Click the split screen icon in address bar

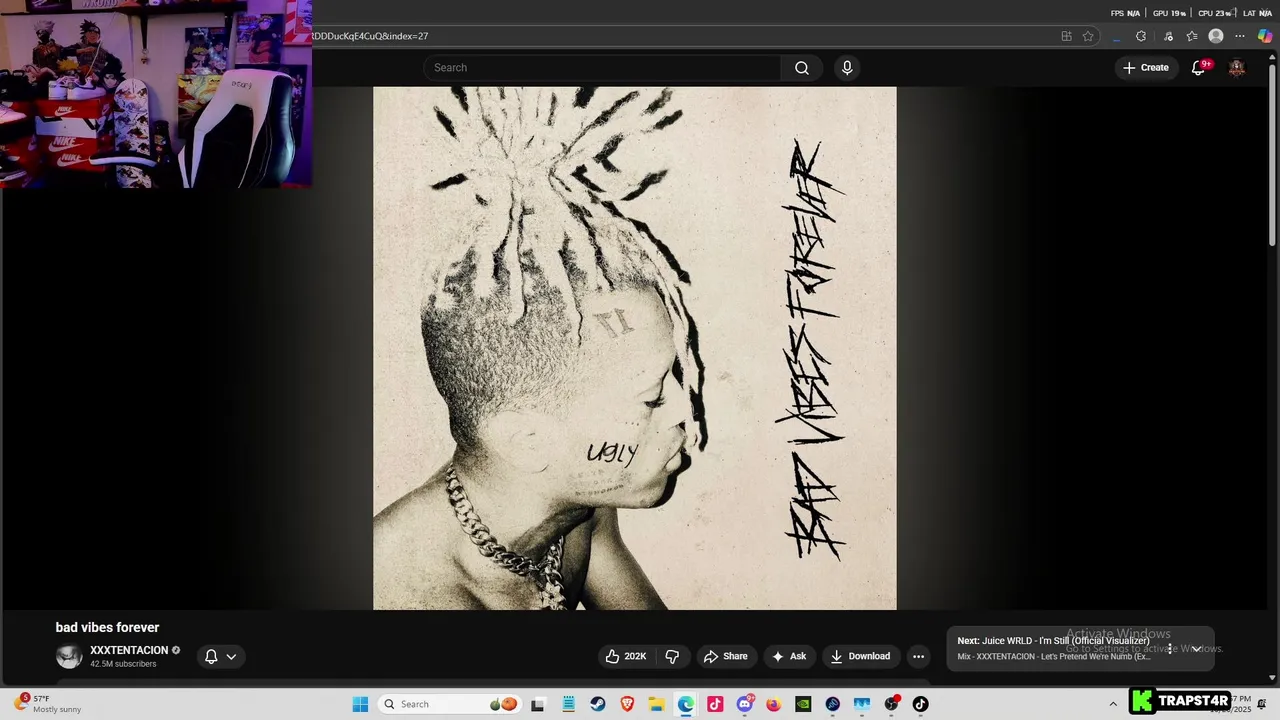(1066, 36)
